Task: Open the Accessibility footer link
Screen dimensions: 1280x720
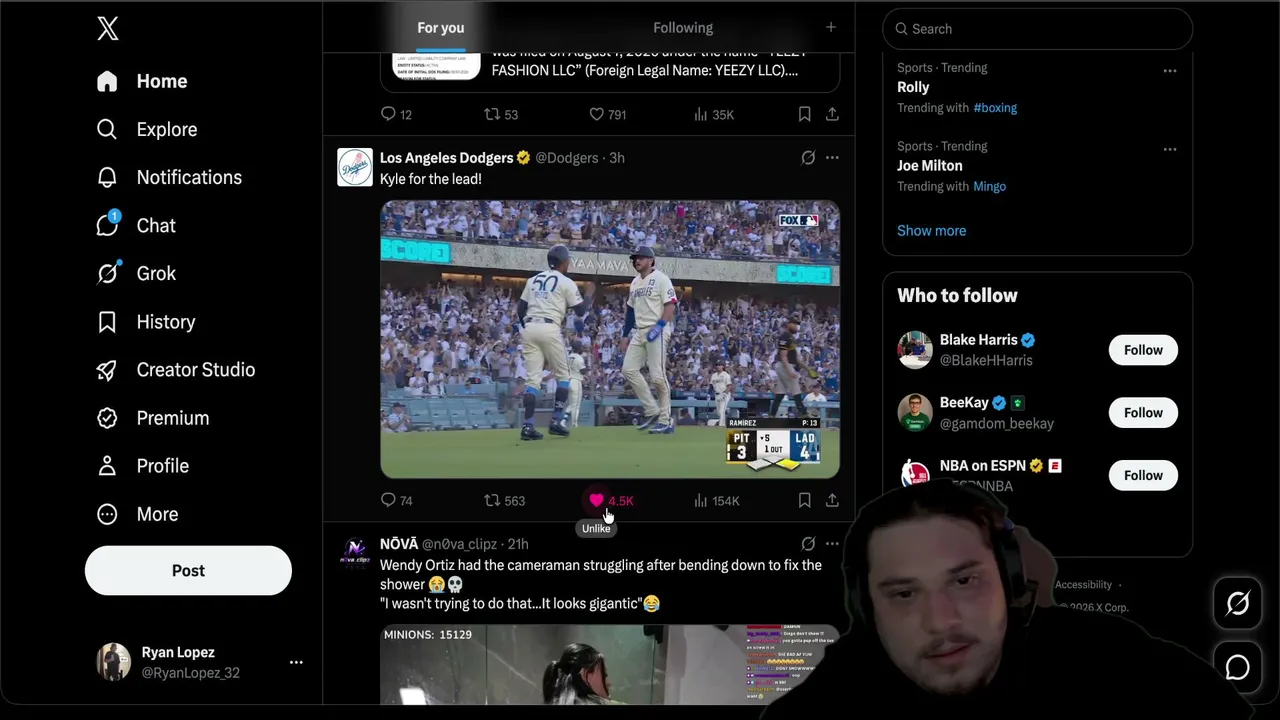Action: (1083, 585)
